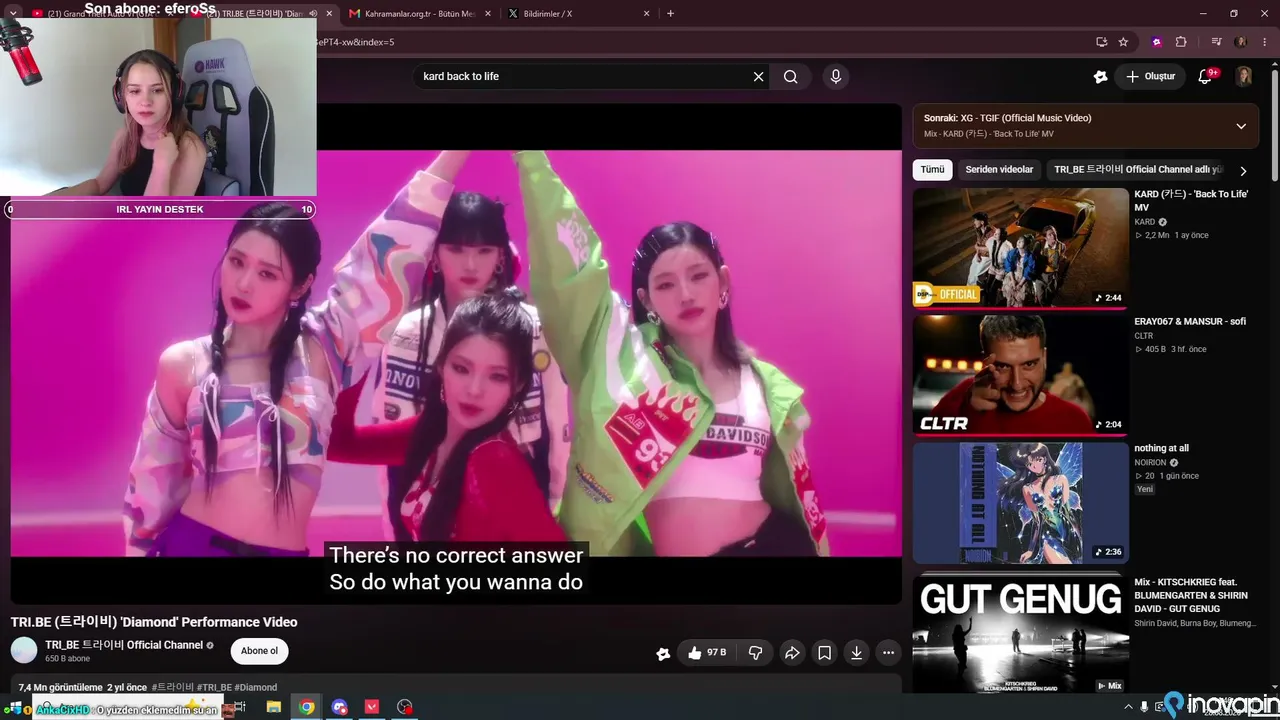Click the video player to pause
The height and width of the screenshot is (720, 1280).
tap(456, 353)
